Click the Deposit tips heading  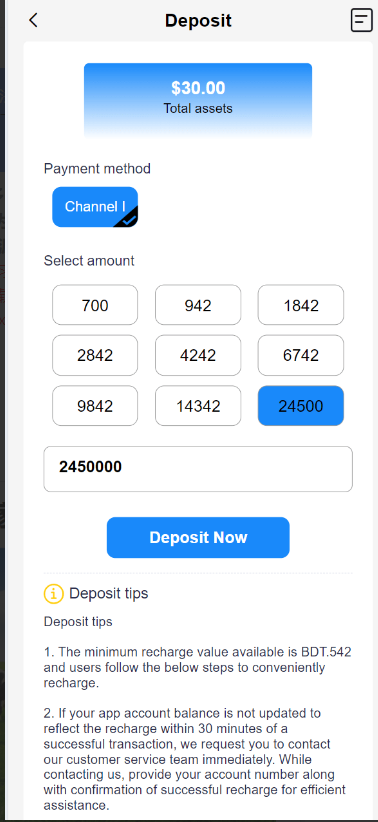109,593
